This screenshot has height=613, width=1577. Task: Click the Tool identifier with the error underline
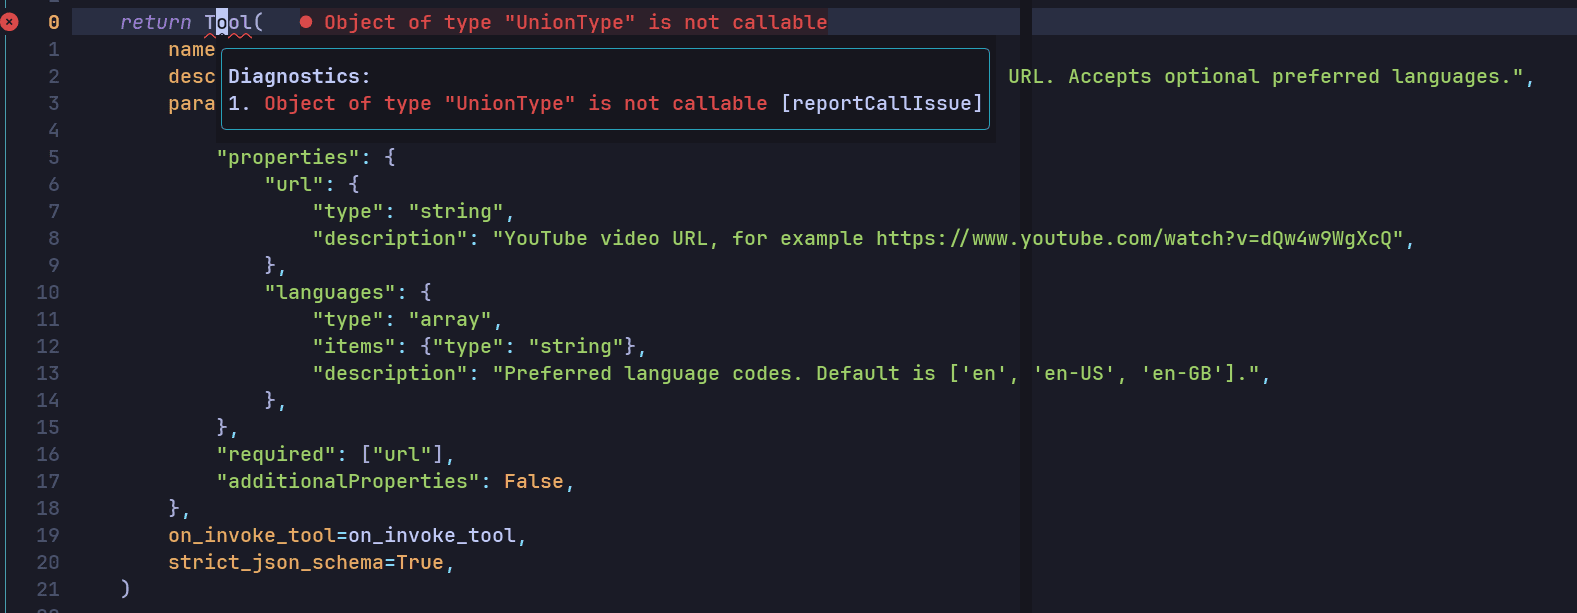pos(228,22)
